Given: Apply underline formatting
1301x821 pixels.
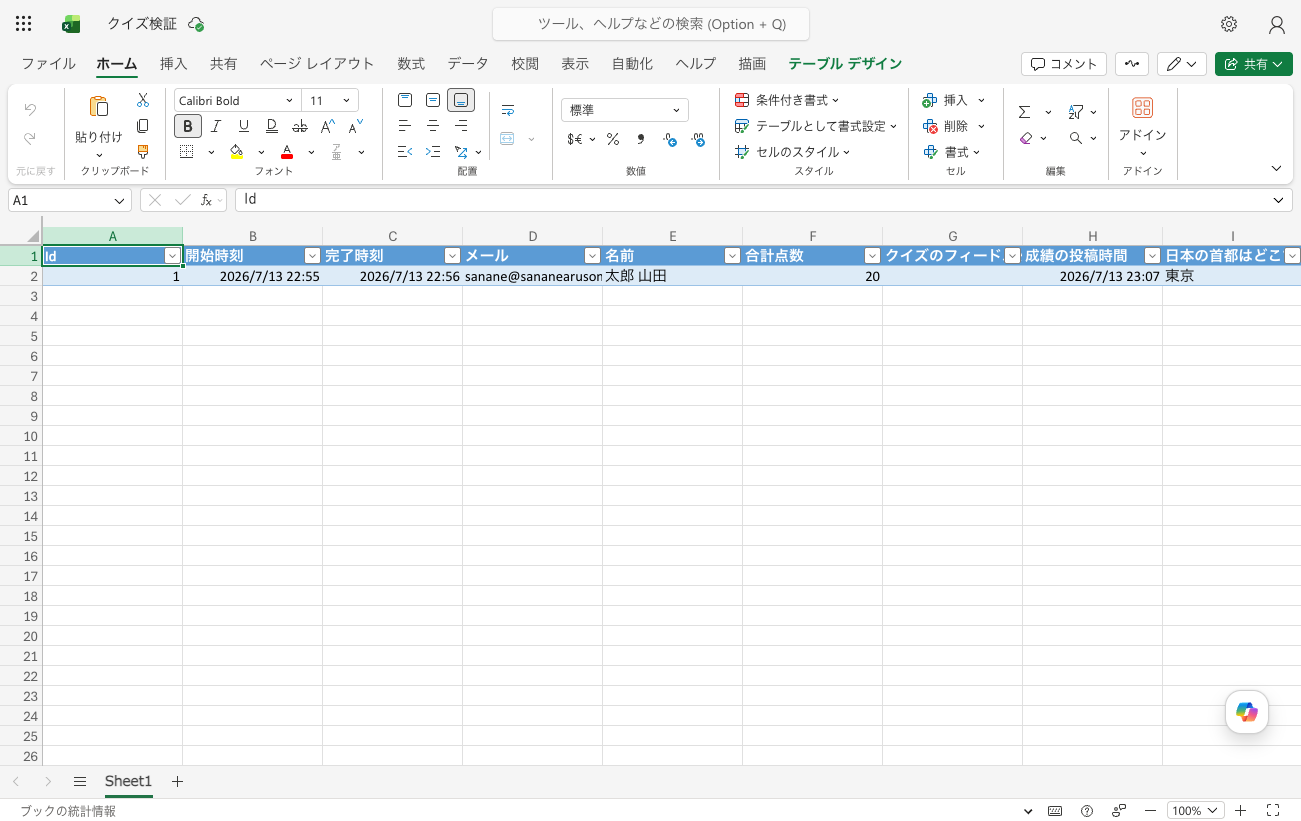Looking at the screenshot, I should [243, 126].
